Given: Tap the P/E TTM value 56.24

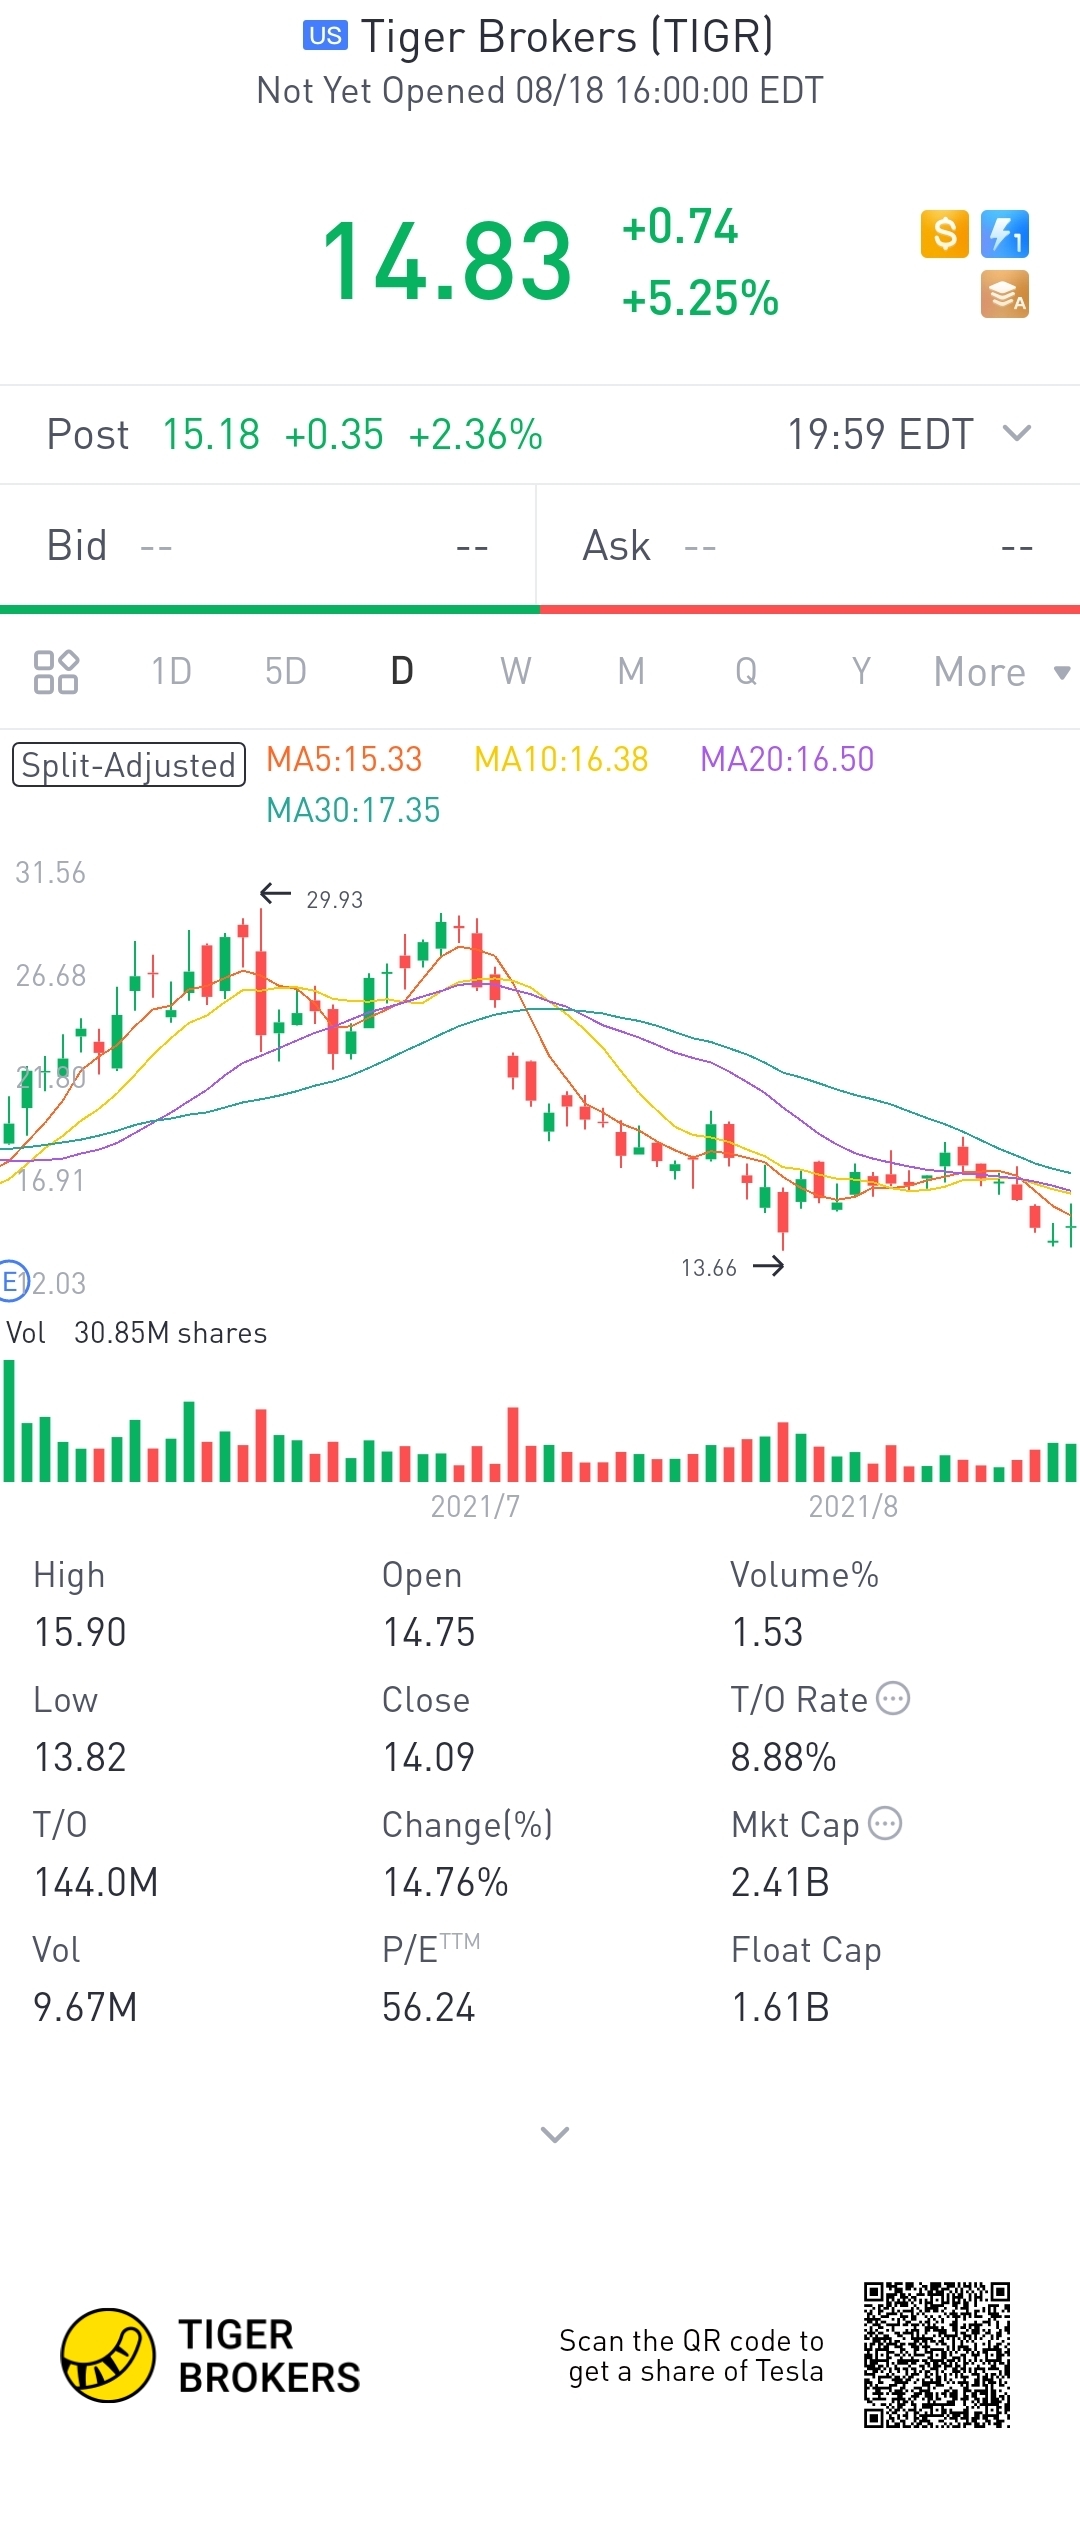Looking at the screenshot, I should point(429,2008).
